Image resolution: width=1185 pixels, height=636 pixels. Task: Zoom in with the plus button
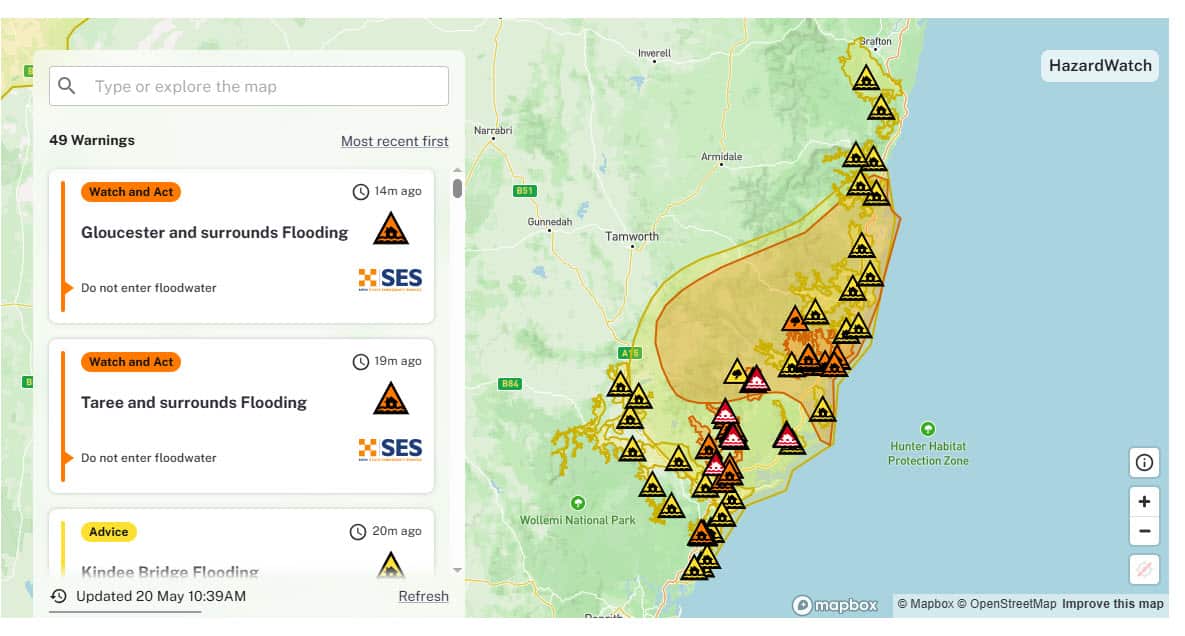(x=1144, y=502)
